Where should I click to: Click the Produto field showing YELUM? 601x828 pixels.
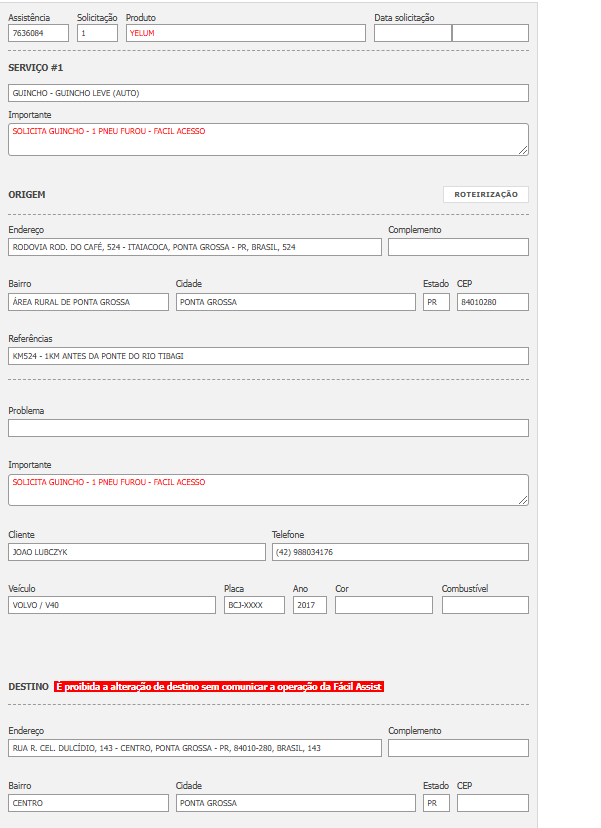pyautogui.click(x=245, y=33)
